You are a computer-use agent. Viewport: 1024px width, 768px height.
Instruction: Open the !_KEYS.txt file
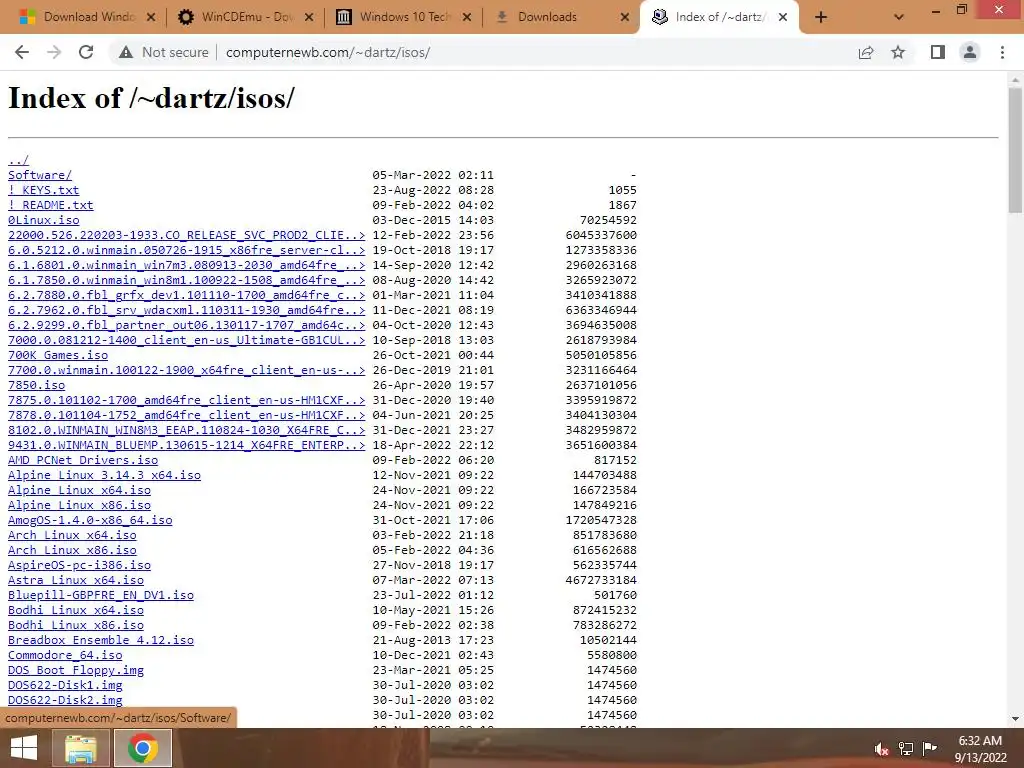[44, 190]
